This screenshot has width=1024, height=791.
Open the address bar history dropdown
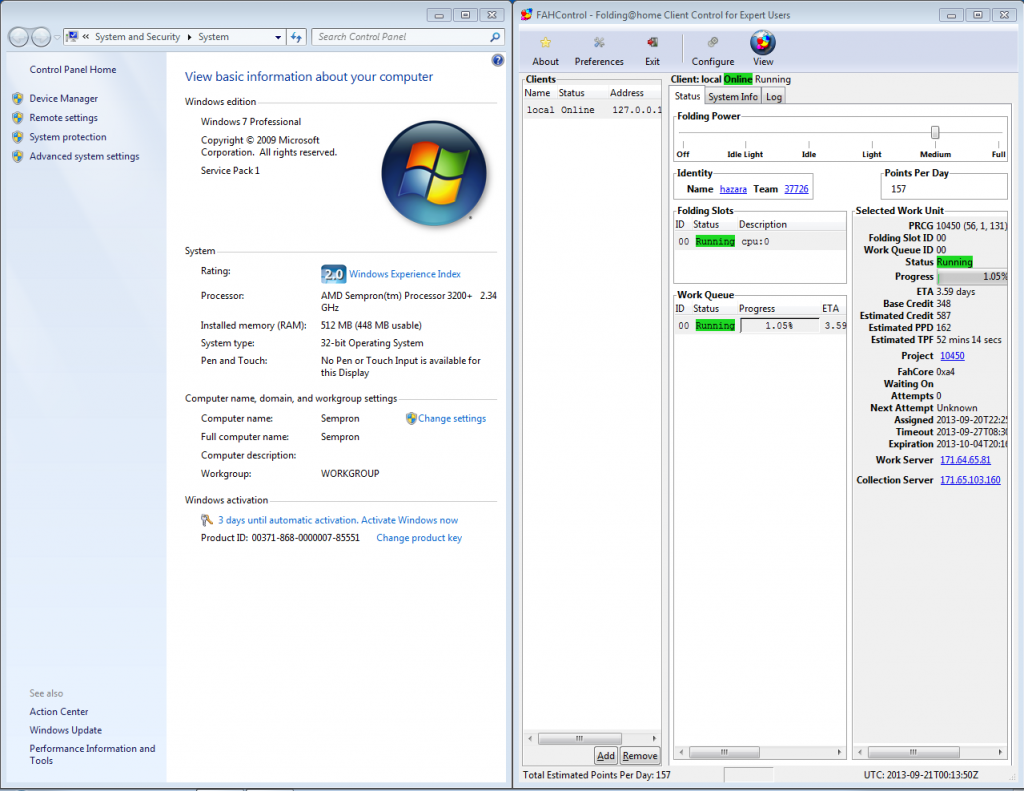(x=278, y=37)
